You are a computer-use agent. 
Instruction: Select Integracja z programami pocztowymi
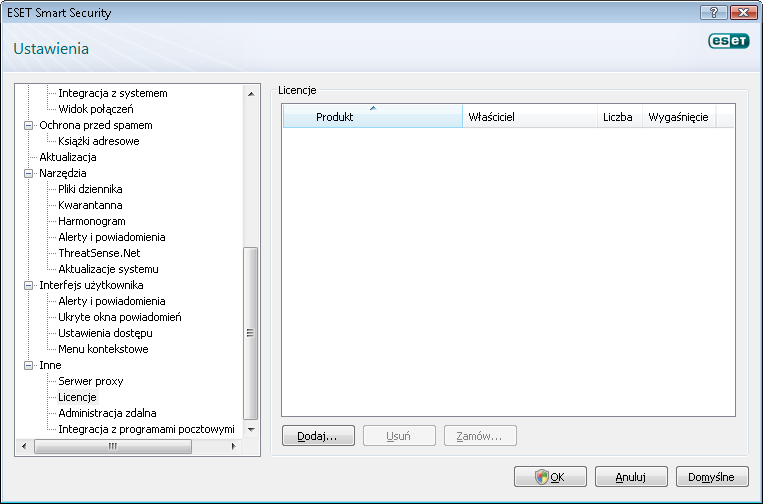click(146, 430)
